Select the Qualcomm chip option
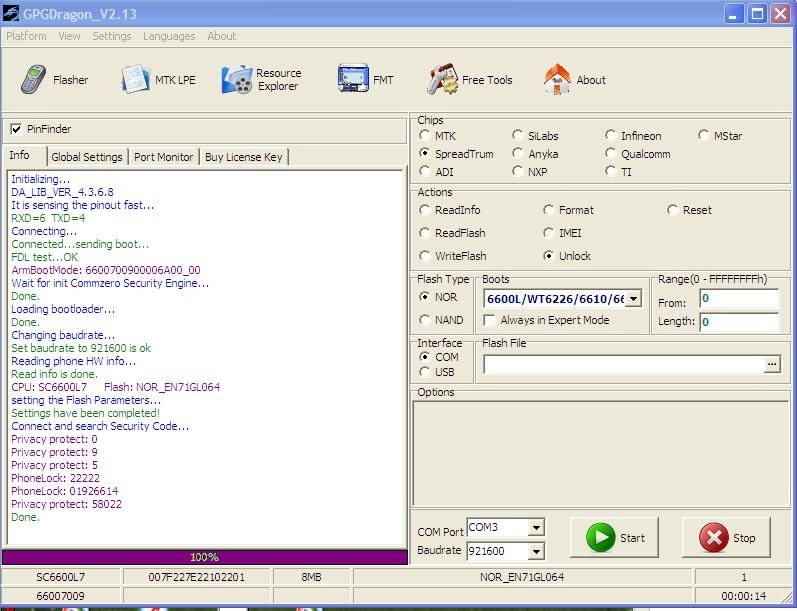Screen dimensions: 797x611 click(x=610, y=153)
